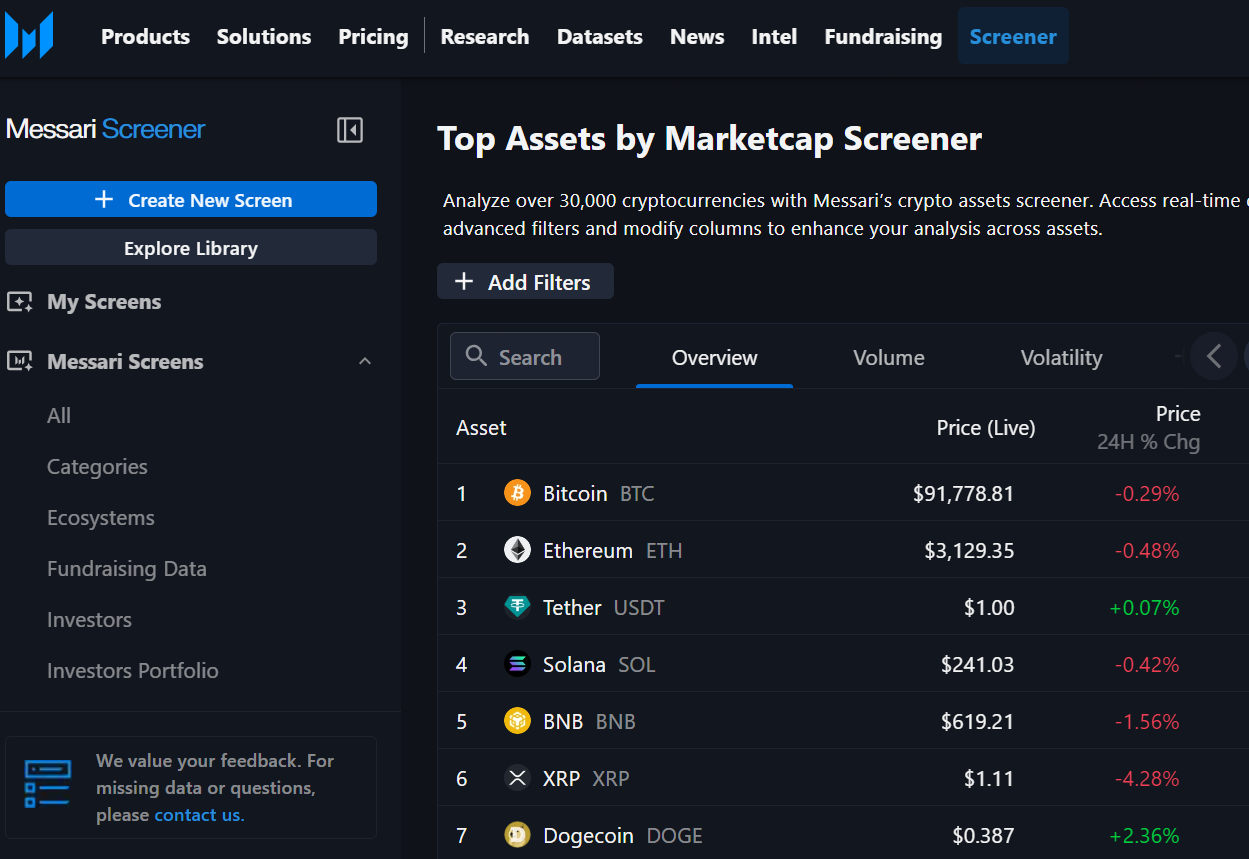Click the My Screens icon
The height and width of the screenshot is (859, 1249).
tap(19, 302)
